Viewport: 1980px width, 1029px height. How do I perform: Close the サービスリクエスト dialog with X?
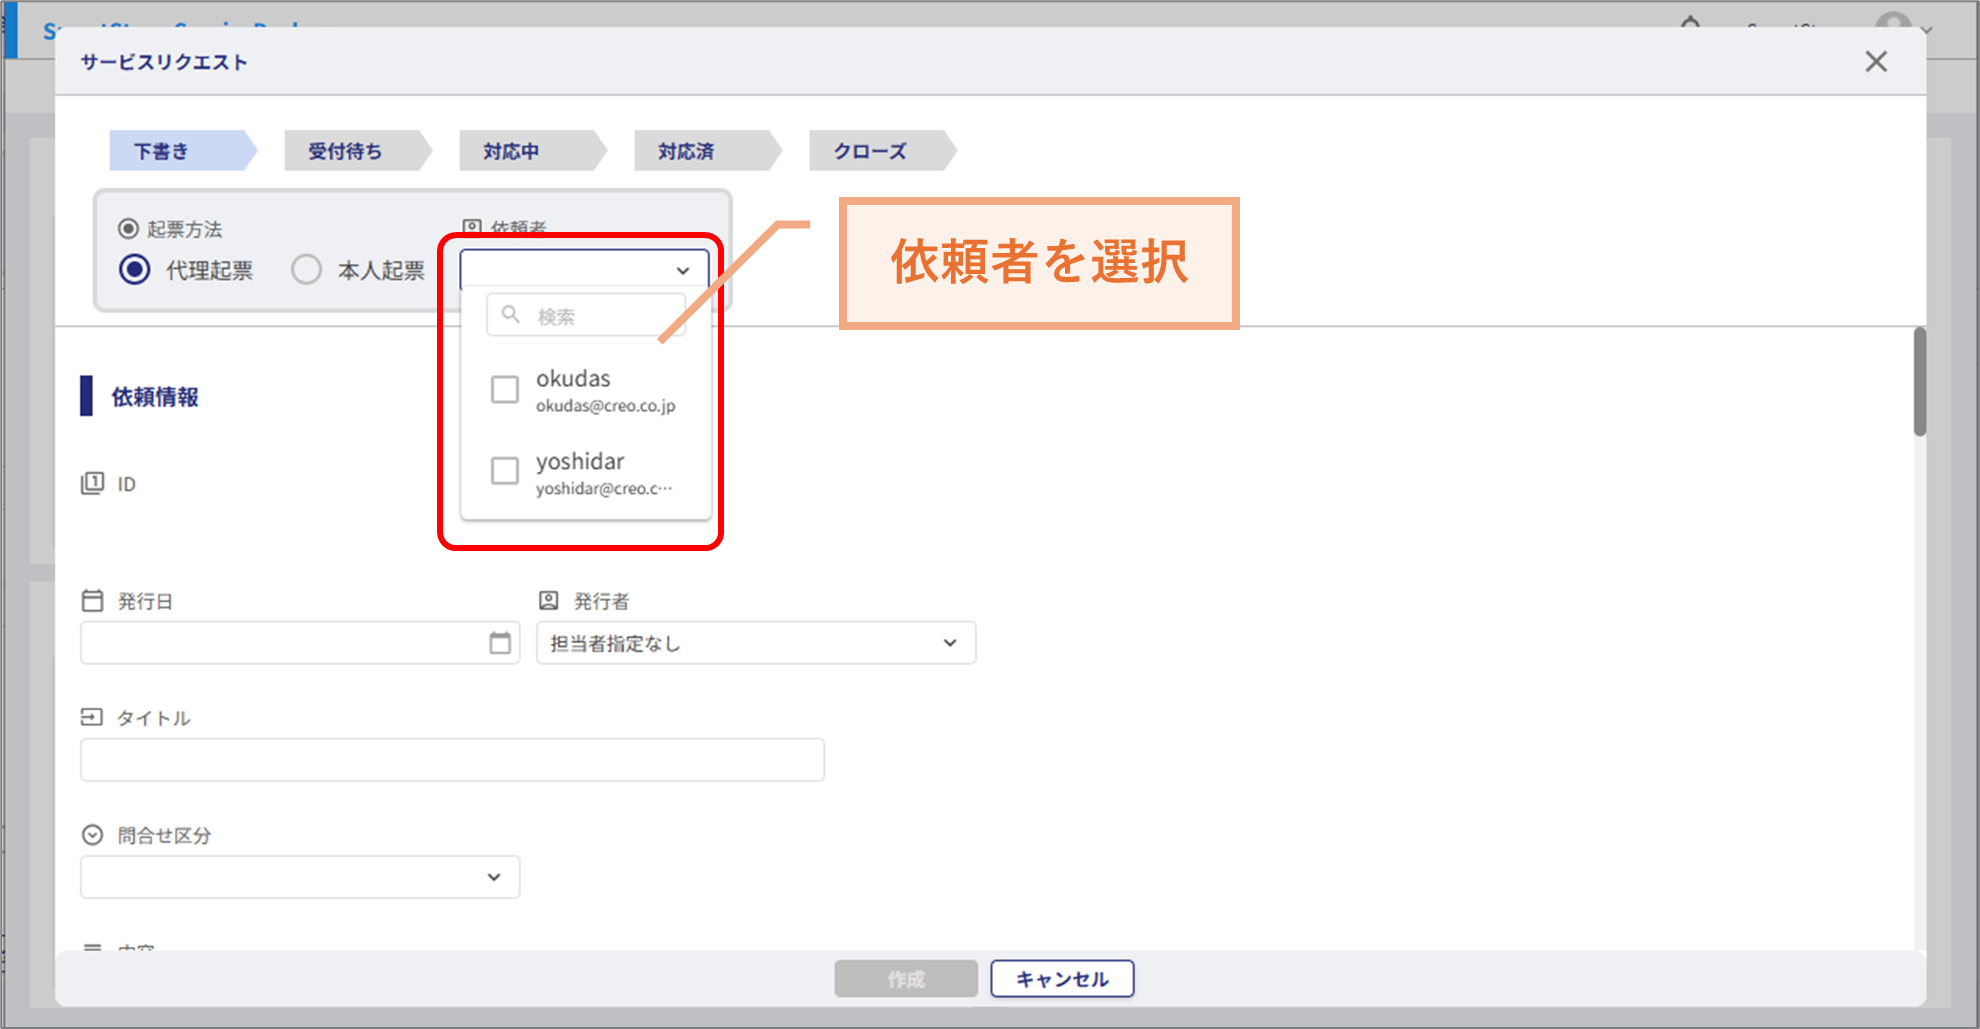(x=1876, y=62)
